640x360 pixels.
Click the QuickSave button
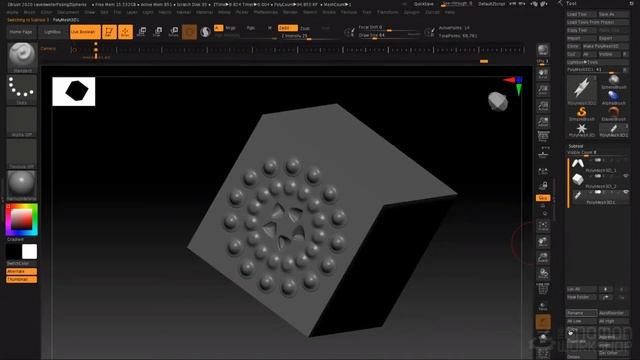[x=423, y=4]
